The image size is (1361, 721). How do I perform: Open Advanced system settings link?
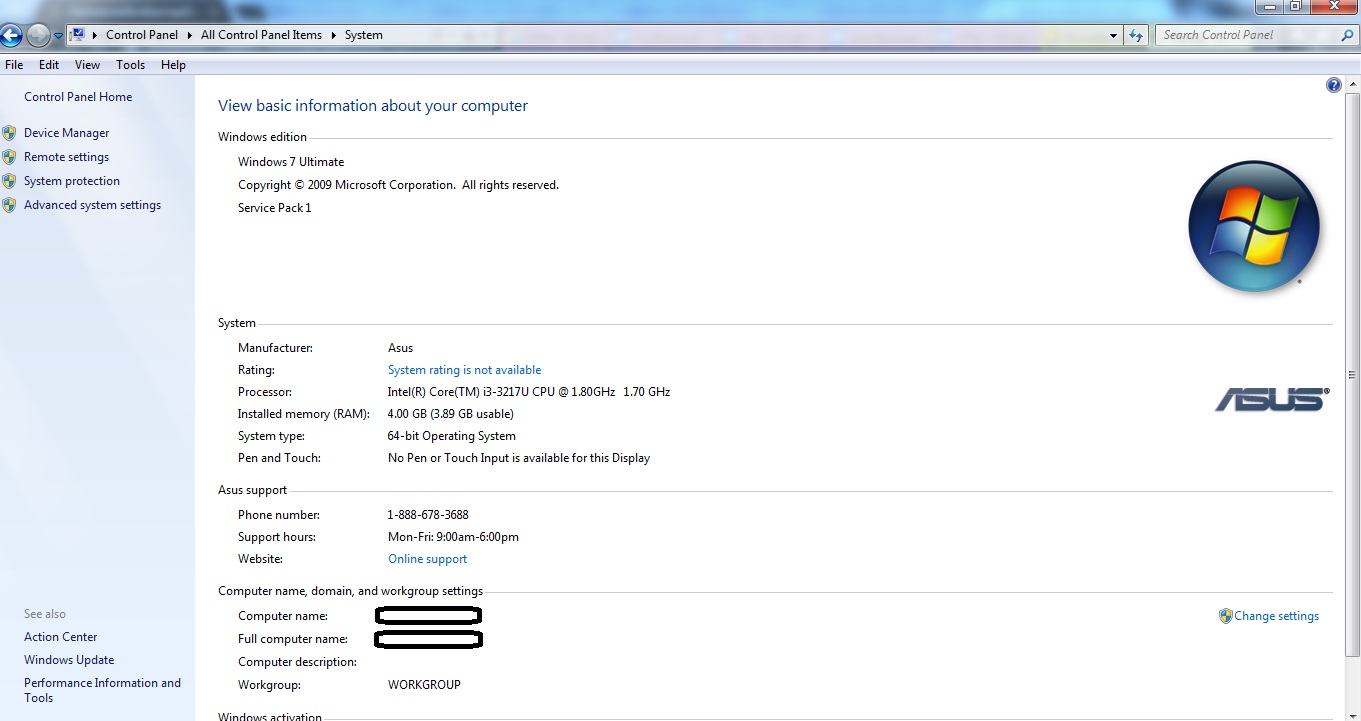point(93,205)
